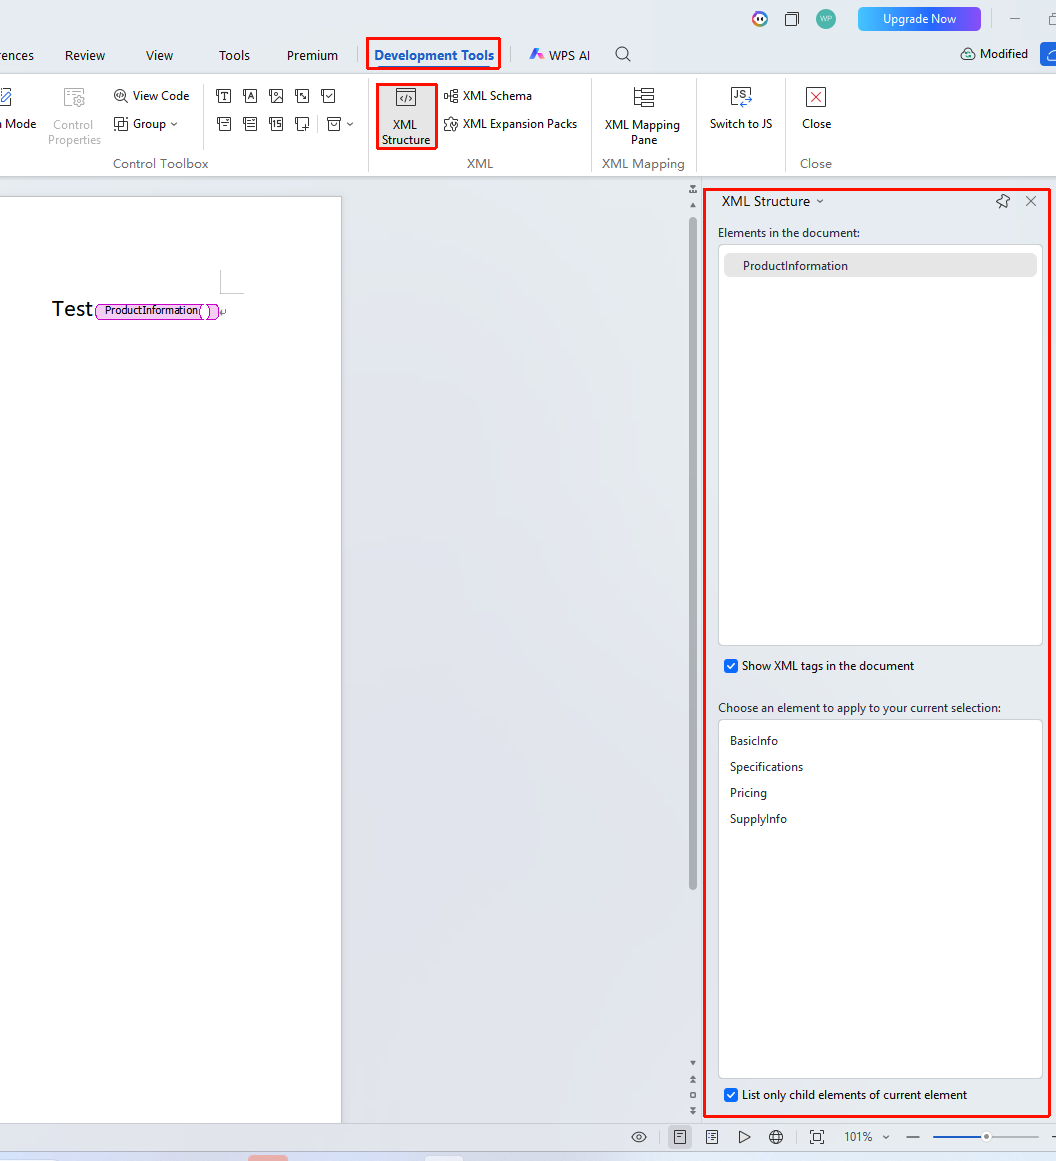Viewport: 1056px width, 1161px height.
Task: Insert a check box content control
Action: (329, 96)
